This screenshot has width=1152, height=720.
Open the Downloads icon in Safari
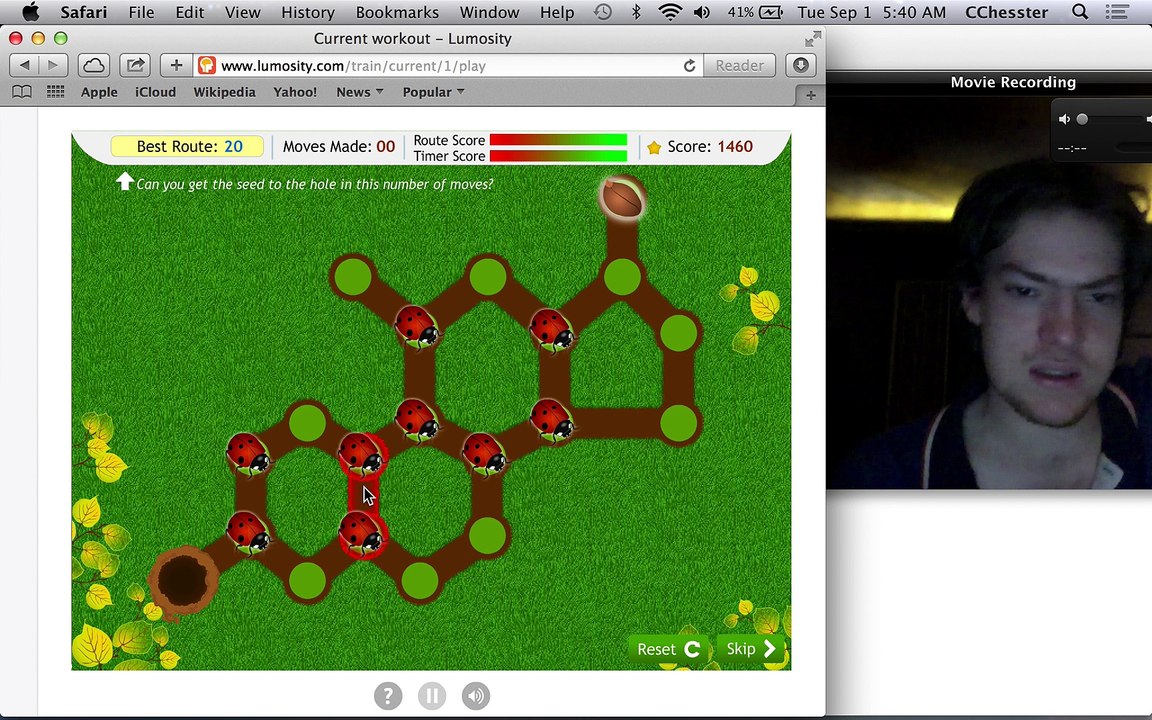(x=801, y=65)
